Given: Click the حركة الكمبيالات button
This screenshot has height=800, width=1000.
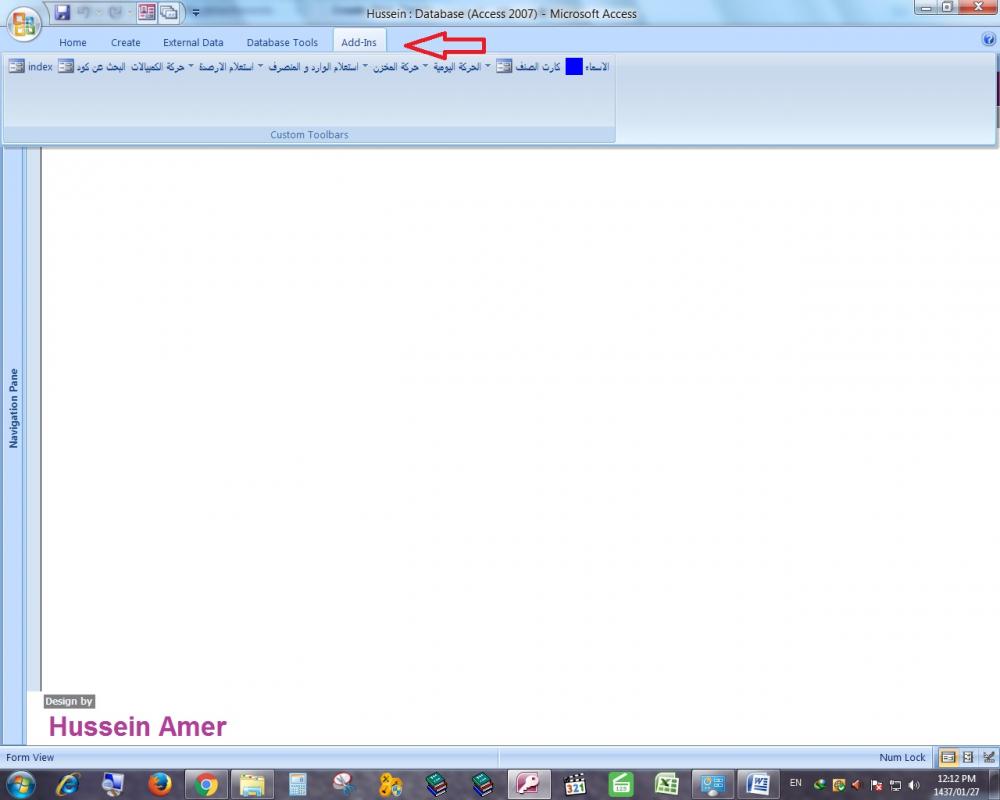Looking at the screenshot, I should point(158,67).
